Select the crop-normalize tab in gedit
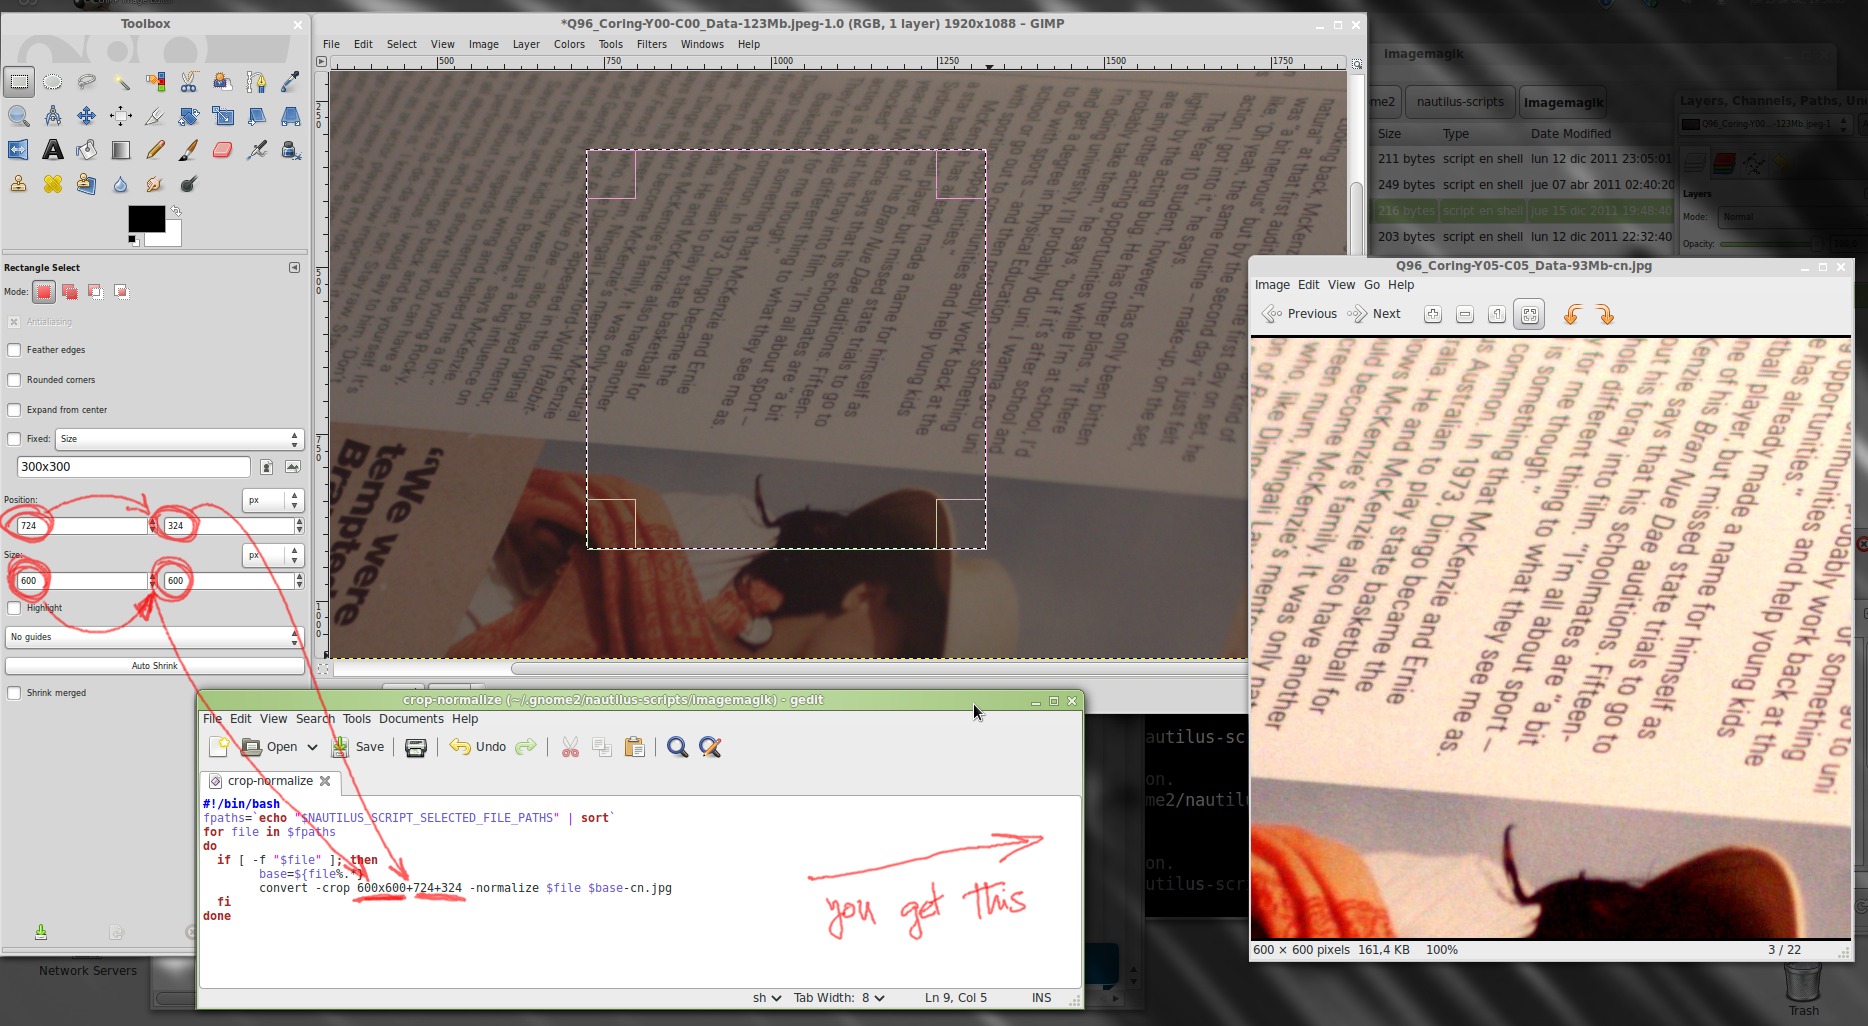Screen dimensions: 1868x1026 (x=270, y=781)
